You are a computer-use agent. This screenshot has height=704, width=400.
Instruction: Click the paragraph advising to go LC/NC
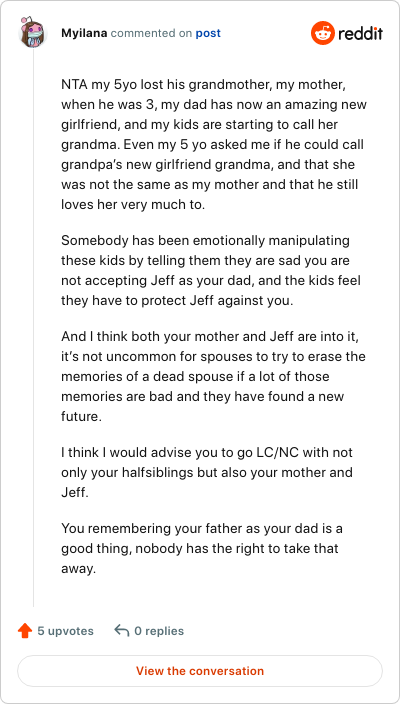(207, 472)
